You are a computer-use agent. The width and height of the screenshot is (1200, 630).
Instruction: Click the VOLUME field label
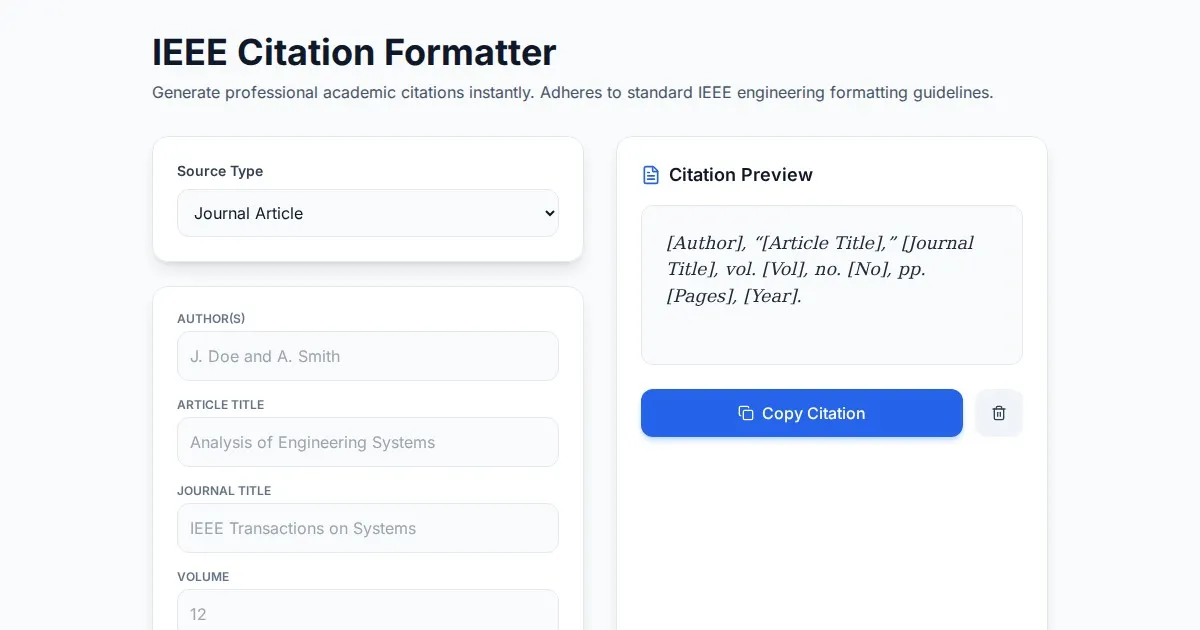coord(203,577)
